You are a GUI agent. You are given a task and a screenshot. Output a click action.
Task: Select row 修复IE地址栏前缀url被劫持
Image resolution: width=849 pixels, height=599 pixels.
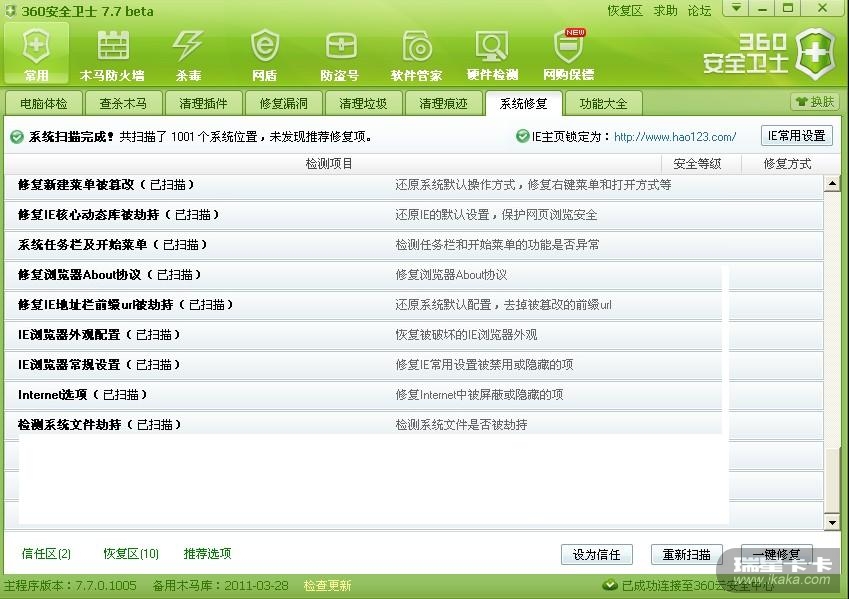tap(414, 305)
